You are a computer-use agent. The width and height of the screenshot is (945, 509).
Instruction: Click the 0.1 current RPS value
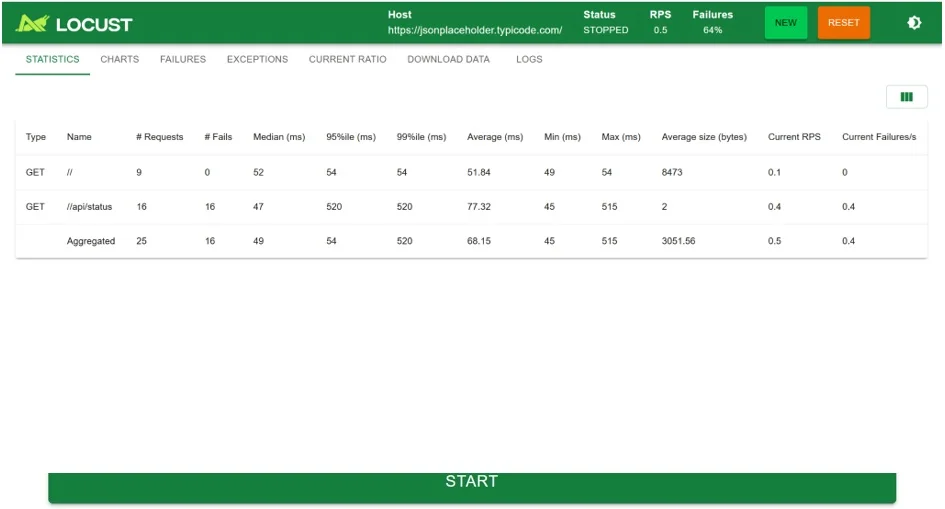(x=774, y=172)
